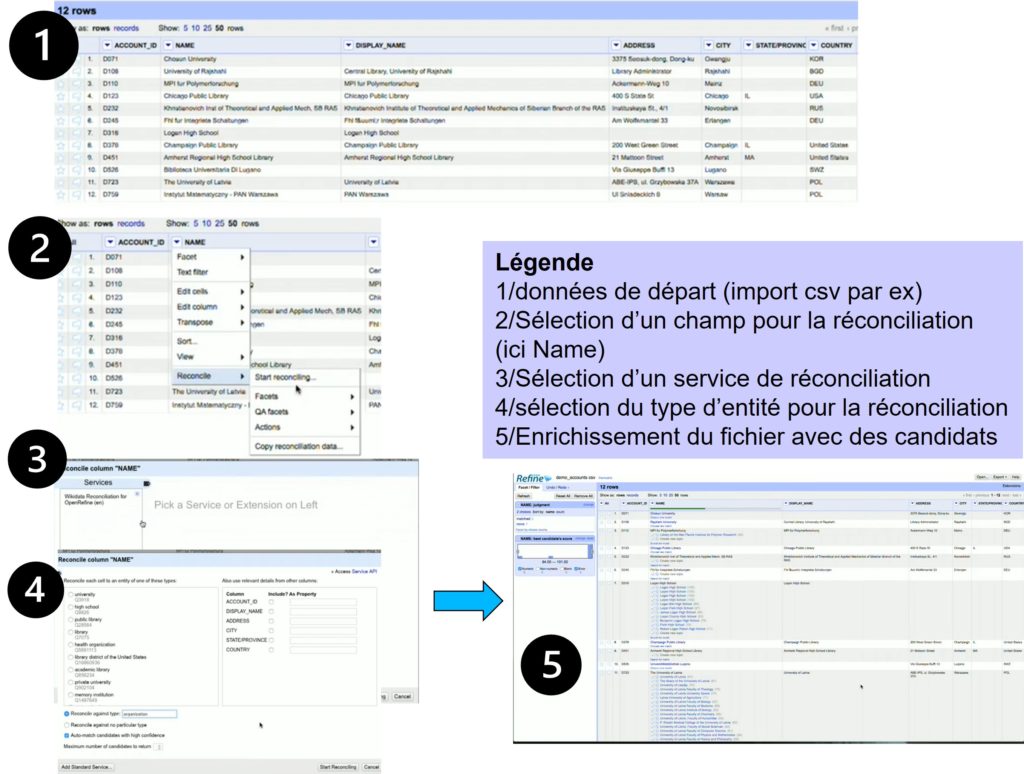
Task: Click the ACCOUNT_ID As Property input field
Action: click(323, 602)
